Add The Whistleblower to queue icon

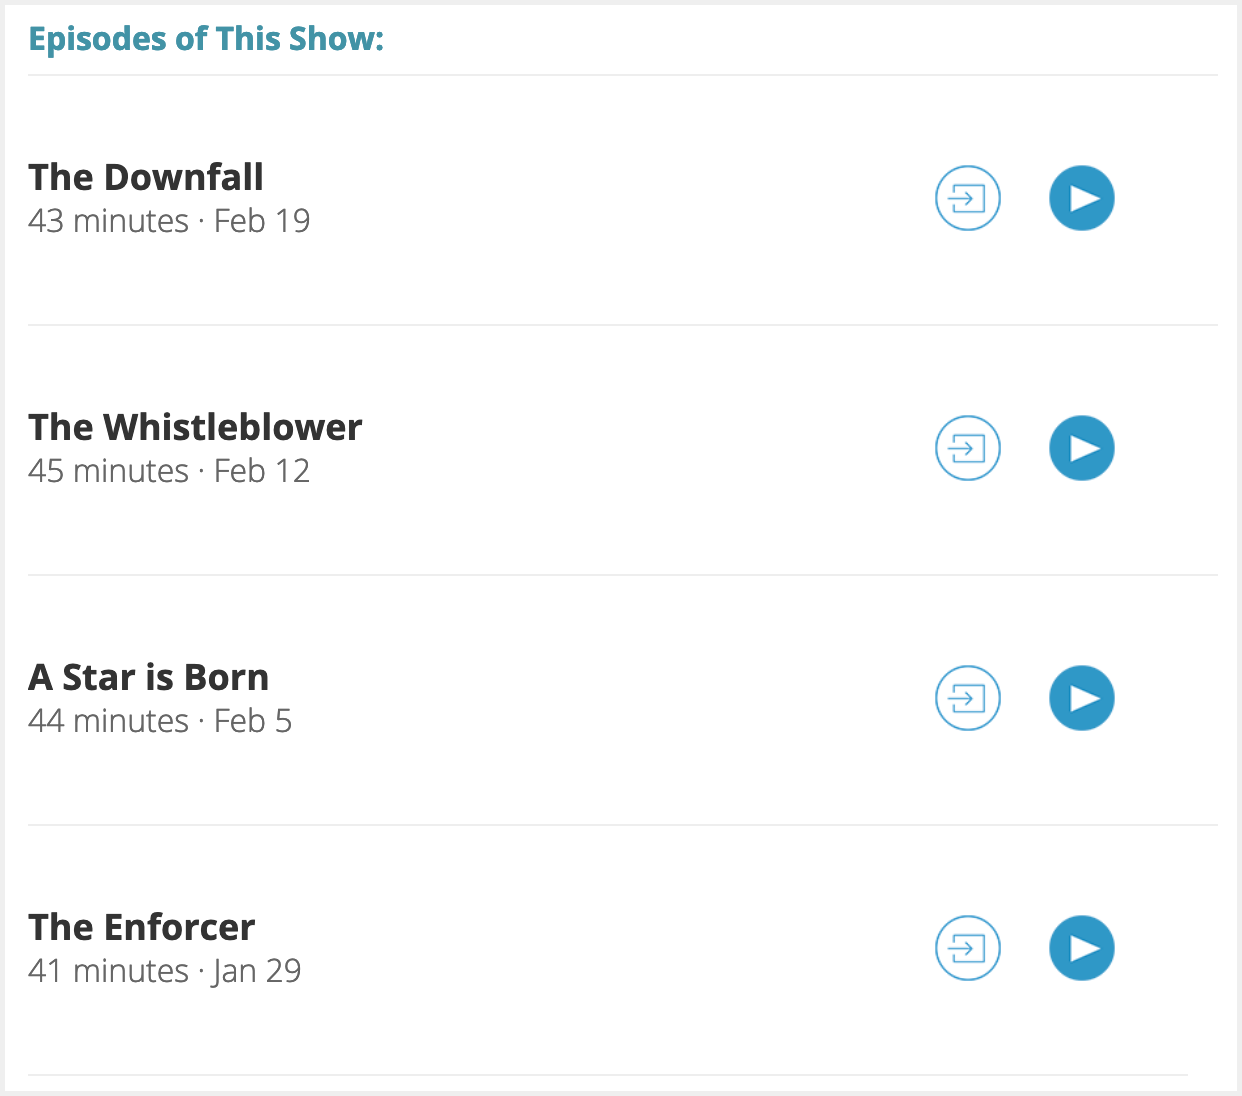[968, 448]
